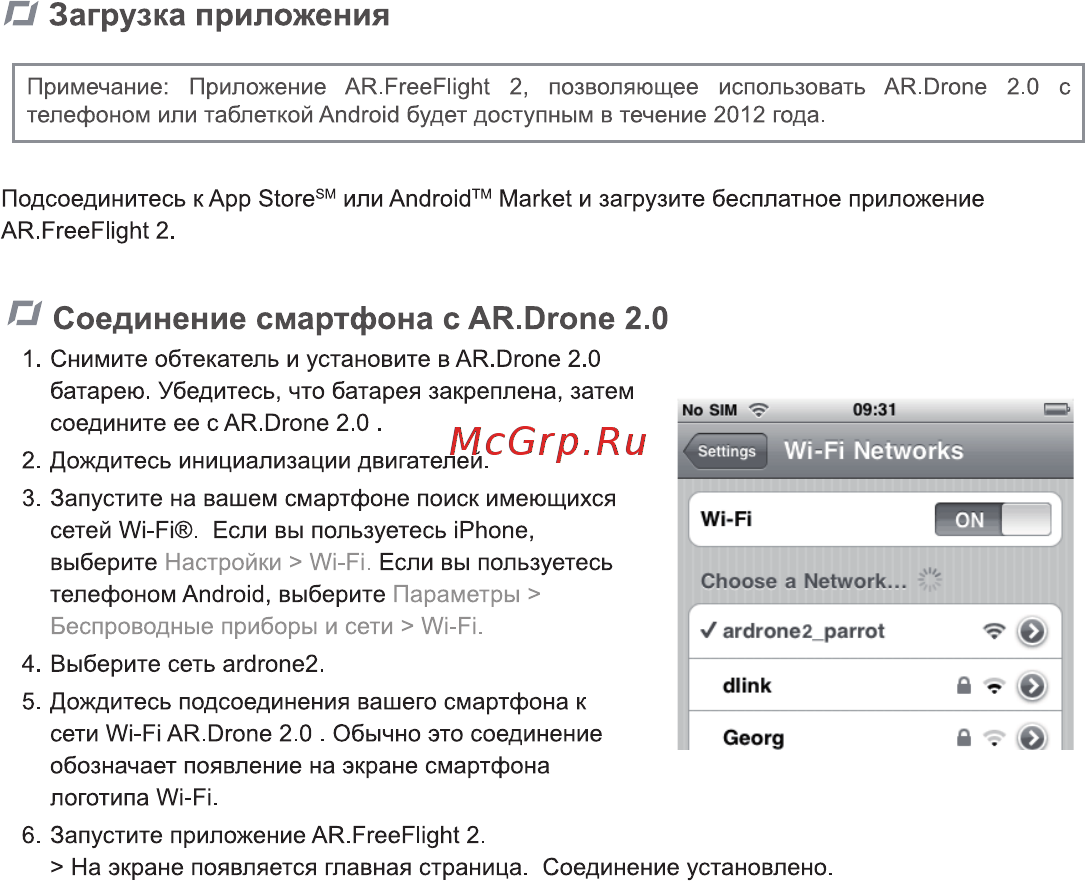
Task: Click the 'Загрузка приложения' heading
Action: click(x=219, y=15)
